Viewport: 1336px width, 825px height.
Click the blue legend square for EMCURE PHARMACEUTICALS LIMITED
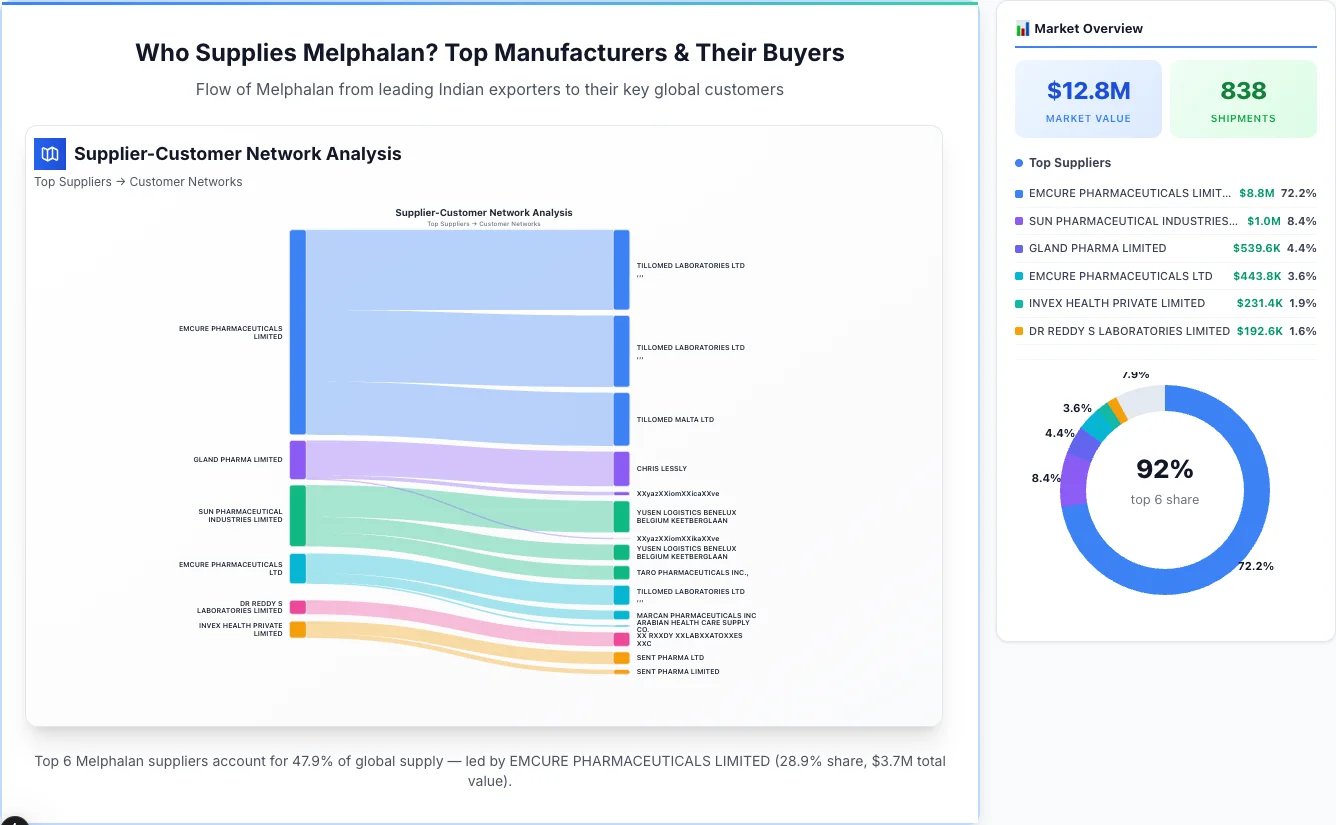[x=1020, y=193]
